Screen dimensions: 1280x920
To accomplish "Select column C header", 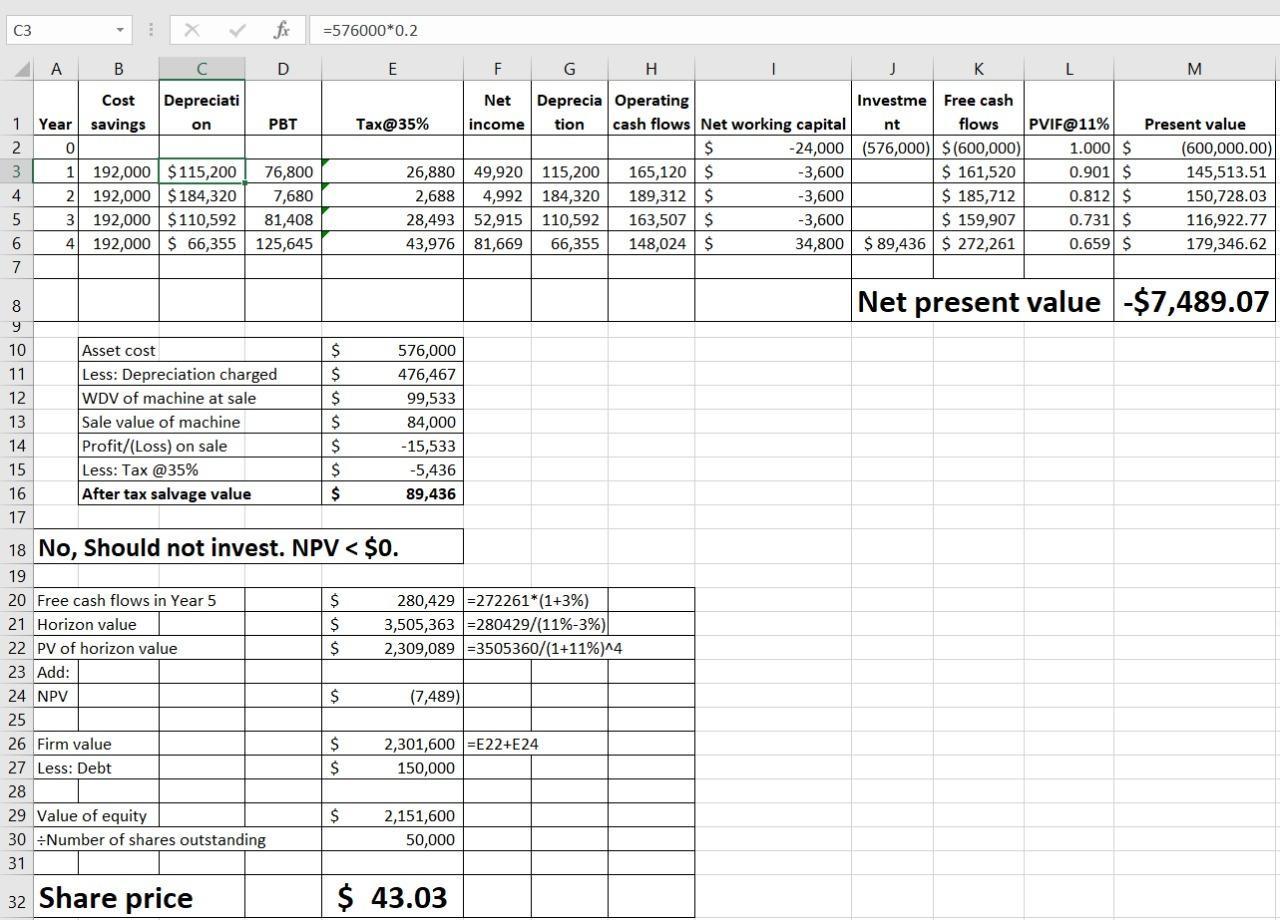I will (201, 68).
